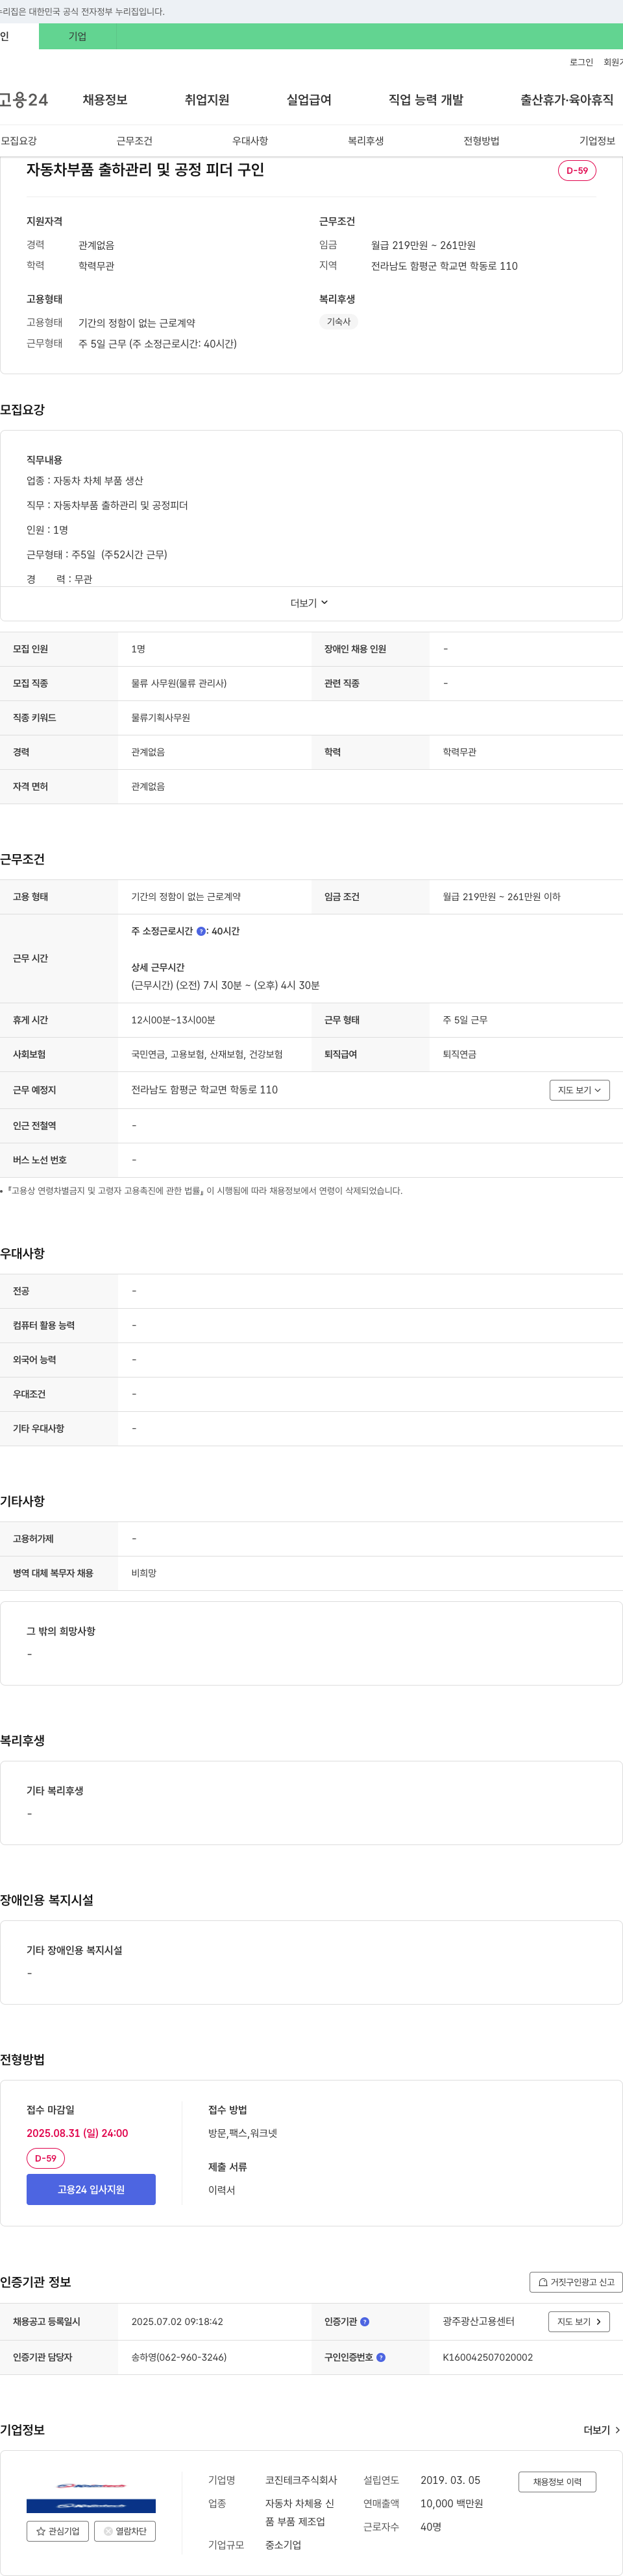Jump to 전형방법 section tab
623x2576 pixels.
click(481, 141)
